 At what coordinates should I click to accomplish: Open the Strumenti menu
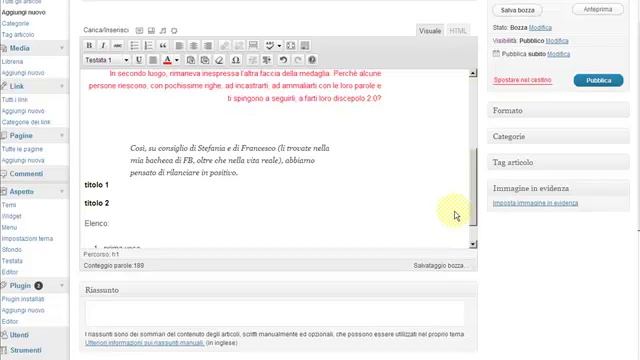tap(25, 350)
